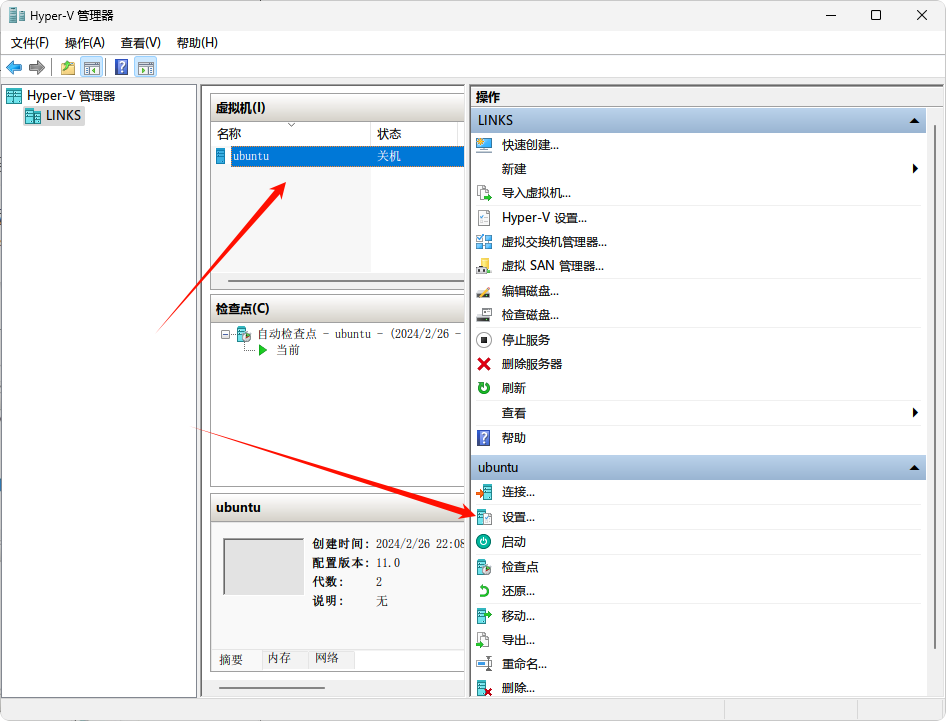Click the 编辑磁盘 icon
This screenshot has width=946, height=721.
[x=484, y=291]
